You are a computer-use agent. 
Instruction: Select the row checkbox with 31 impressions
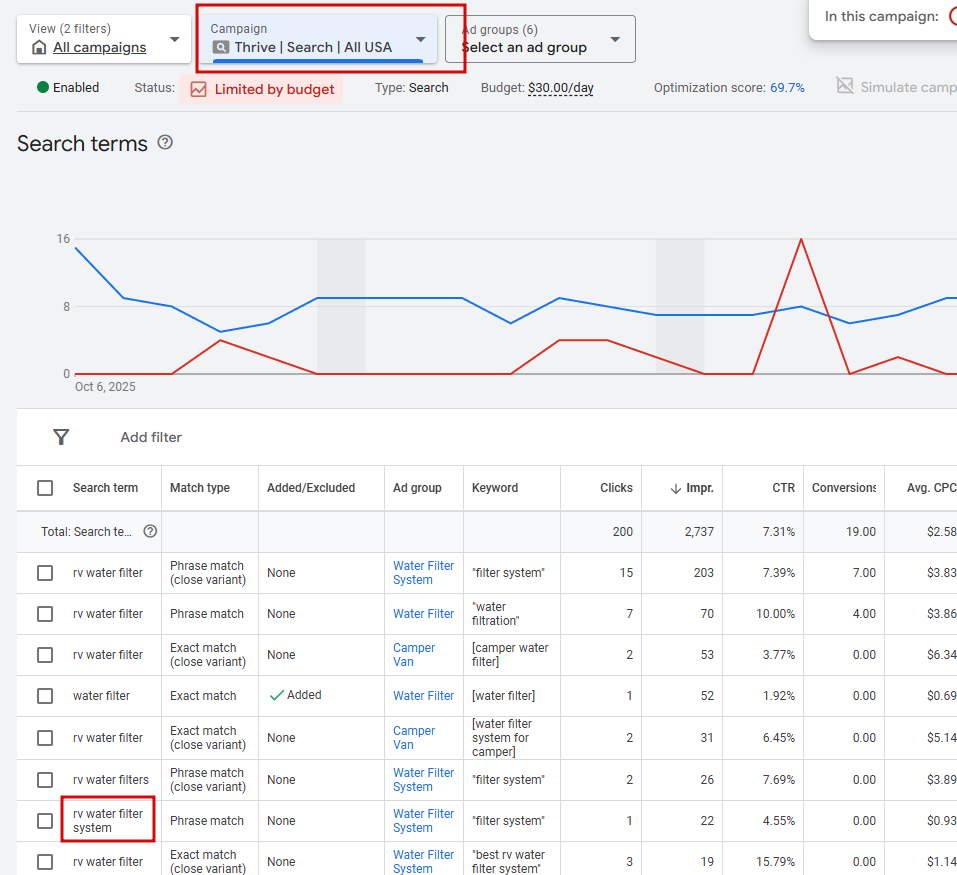(x=45, y=738)
